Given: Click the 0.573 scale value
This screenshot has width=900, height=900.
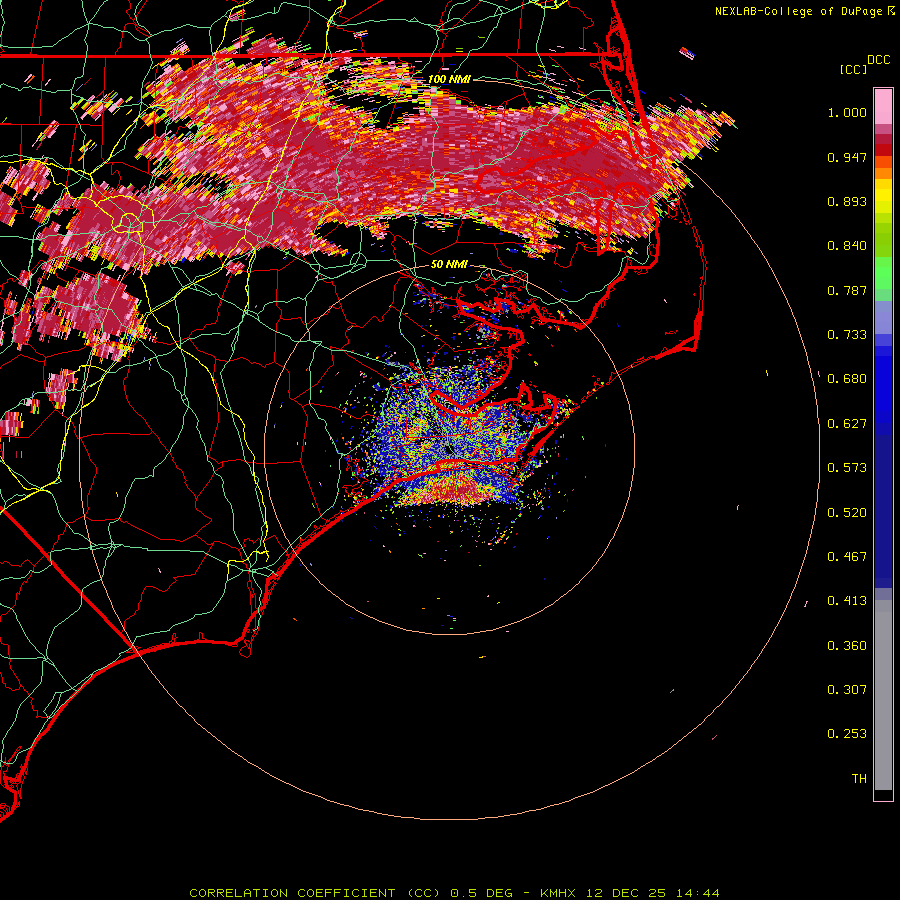Looking at the screenshot, I should 847,468.
